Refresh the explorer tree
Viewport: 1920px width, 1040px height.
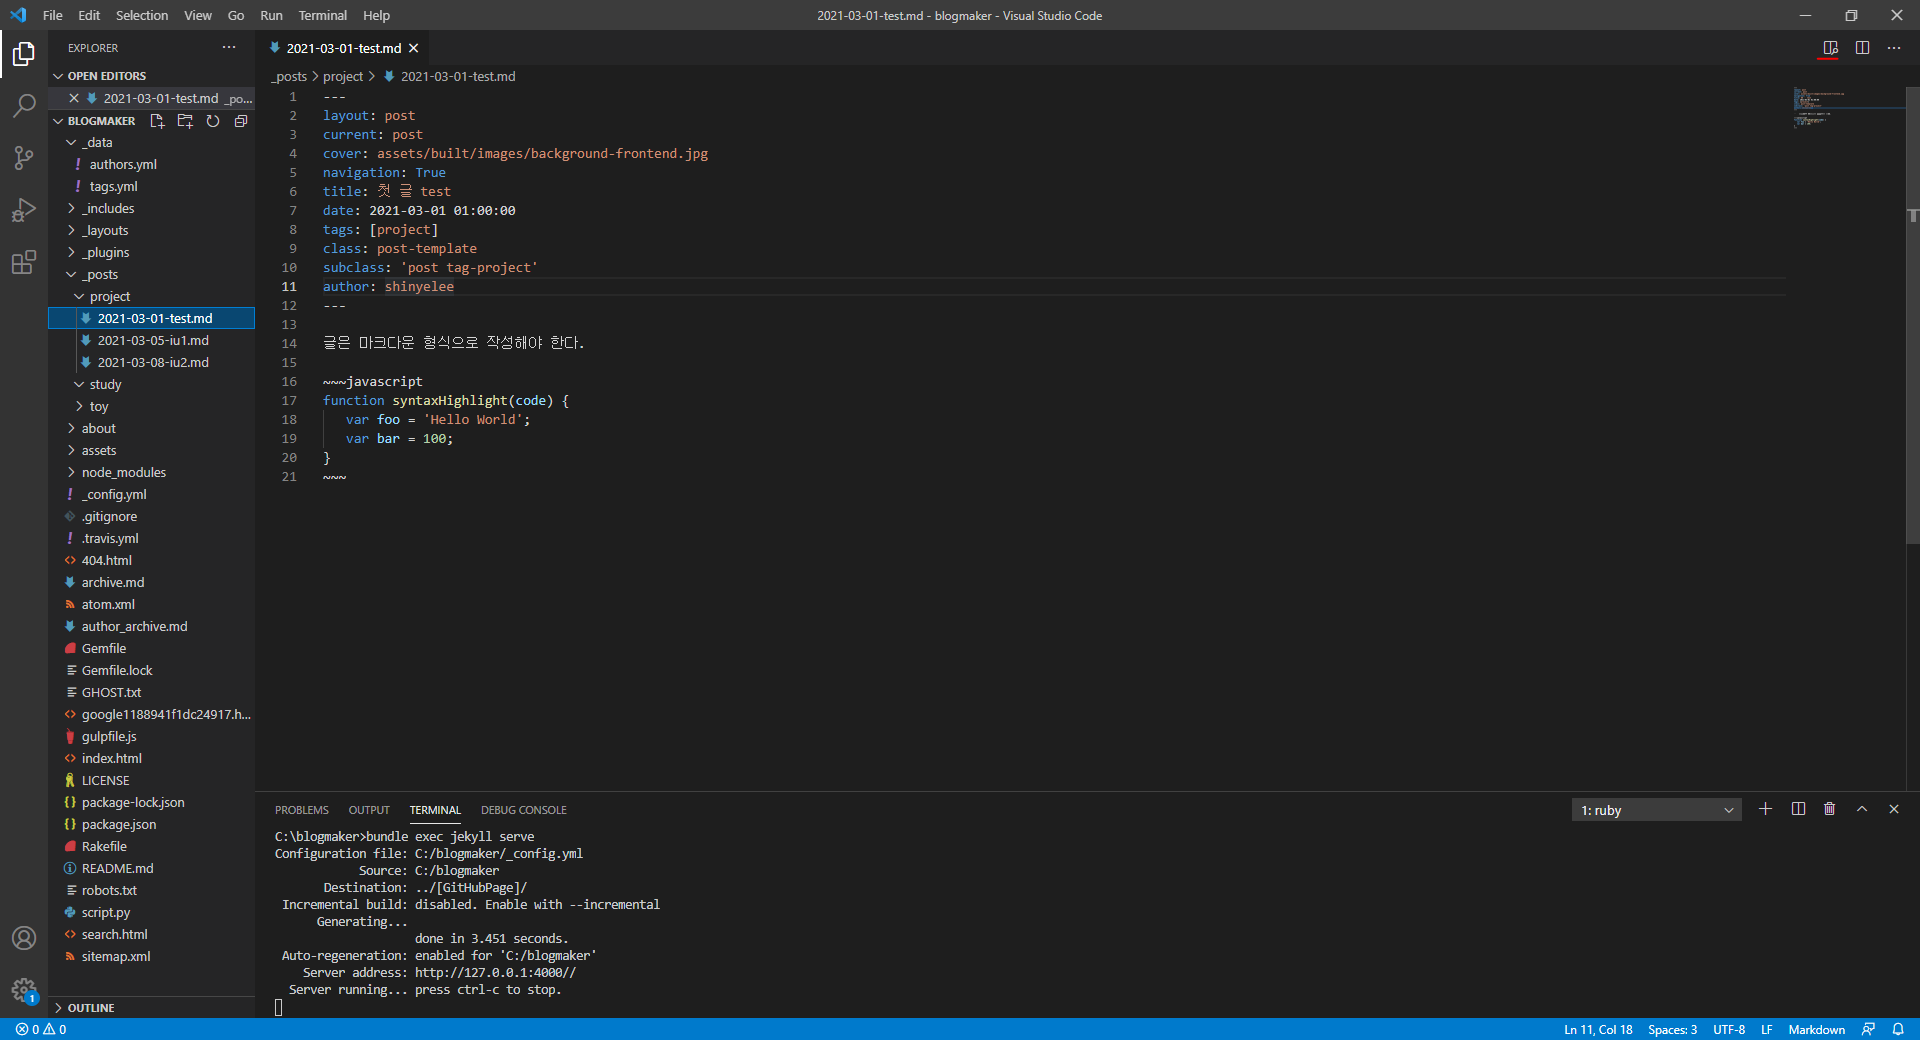coord(213,121)
